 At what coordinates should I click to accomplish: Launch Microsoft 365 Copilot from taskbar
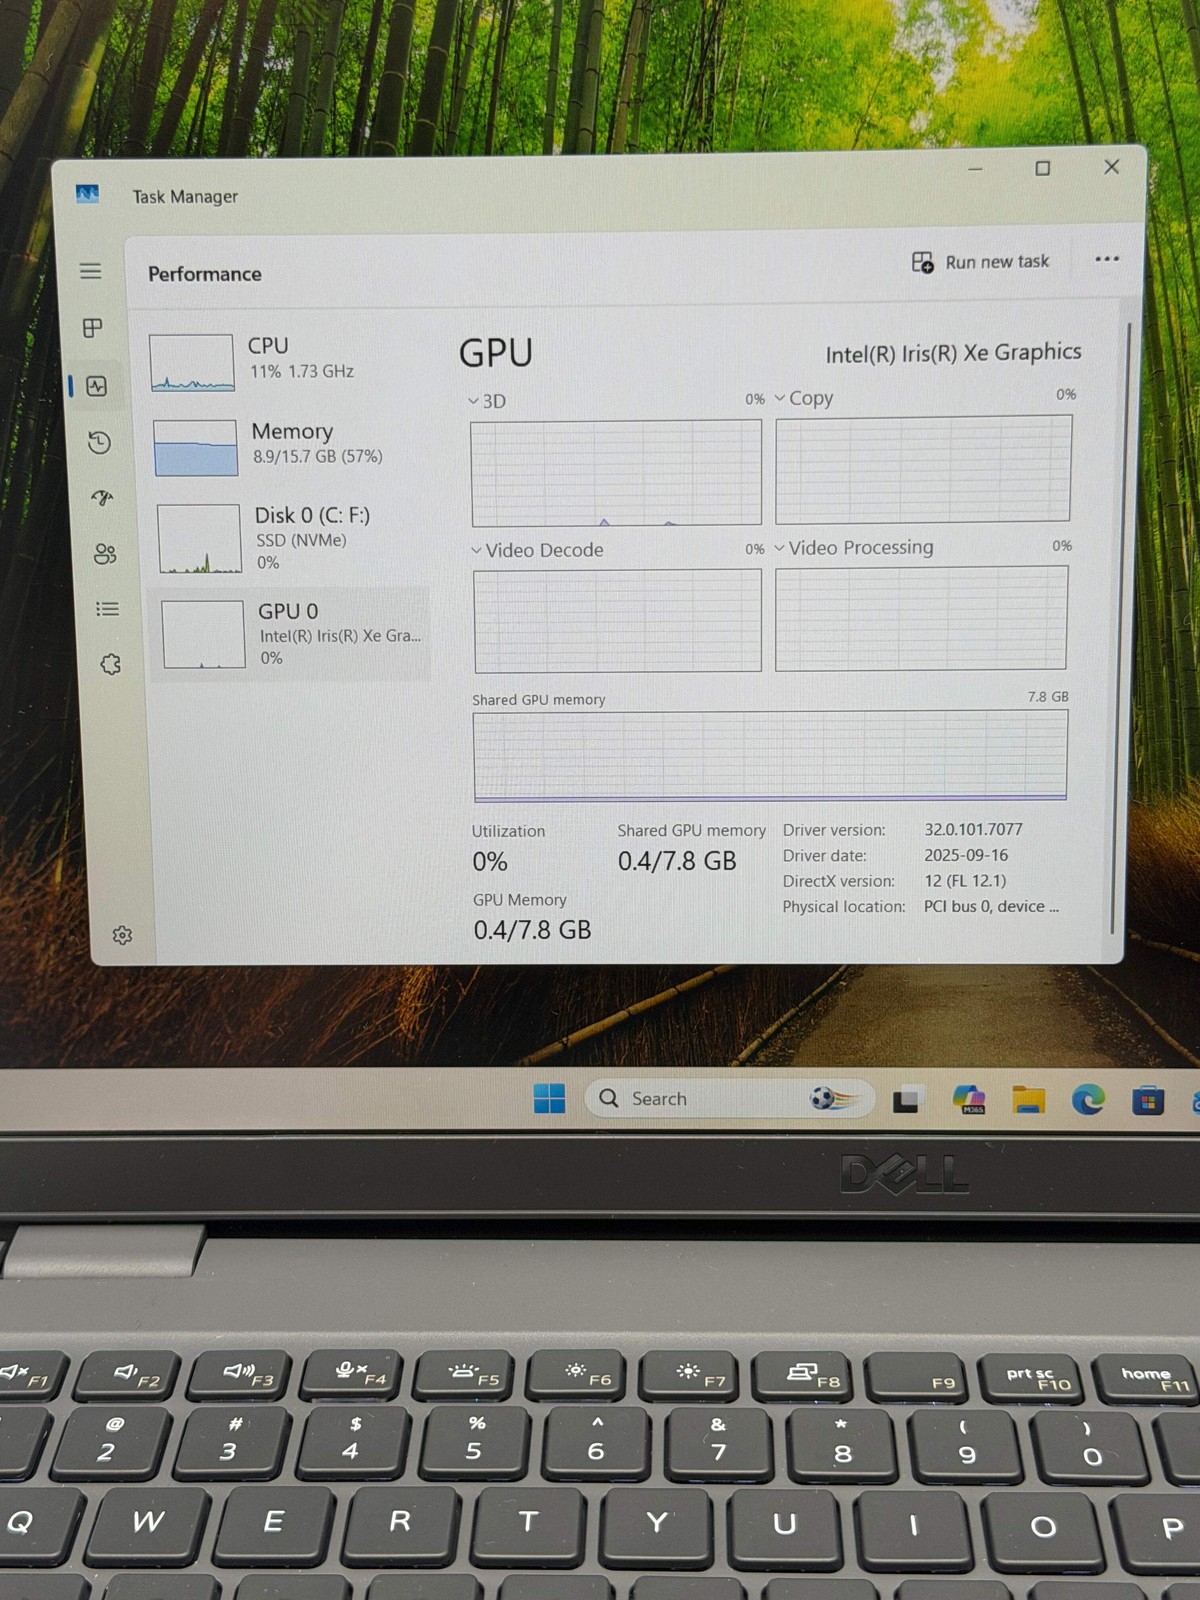(969, 1099)
